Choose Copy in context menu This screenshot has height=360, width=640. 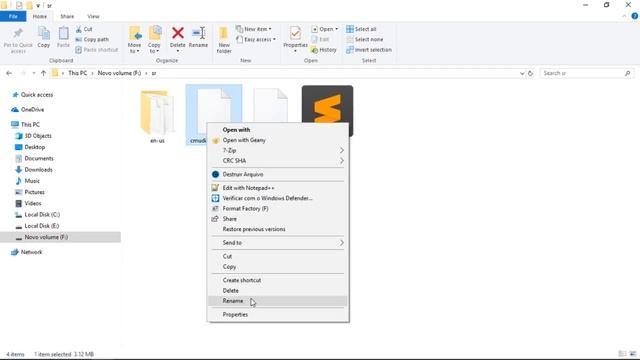[278, 267]
